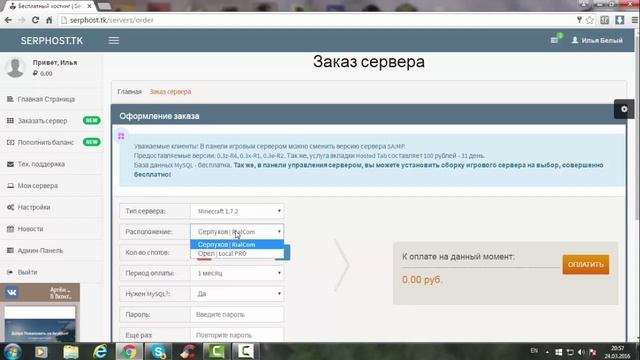Click the Еще раз password repeat field
640x360 pixels.
(x=237, y=335)
